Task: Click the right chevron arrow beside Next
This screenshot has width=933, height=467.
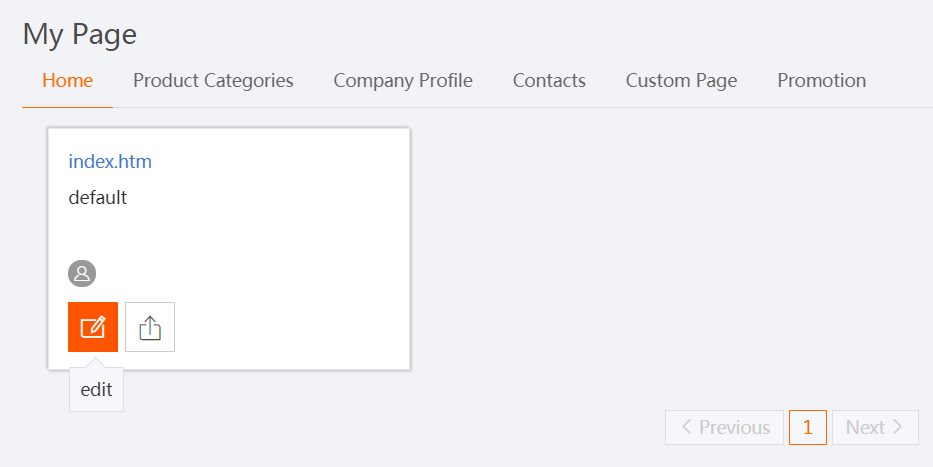Action: click(898, 428)
